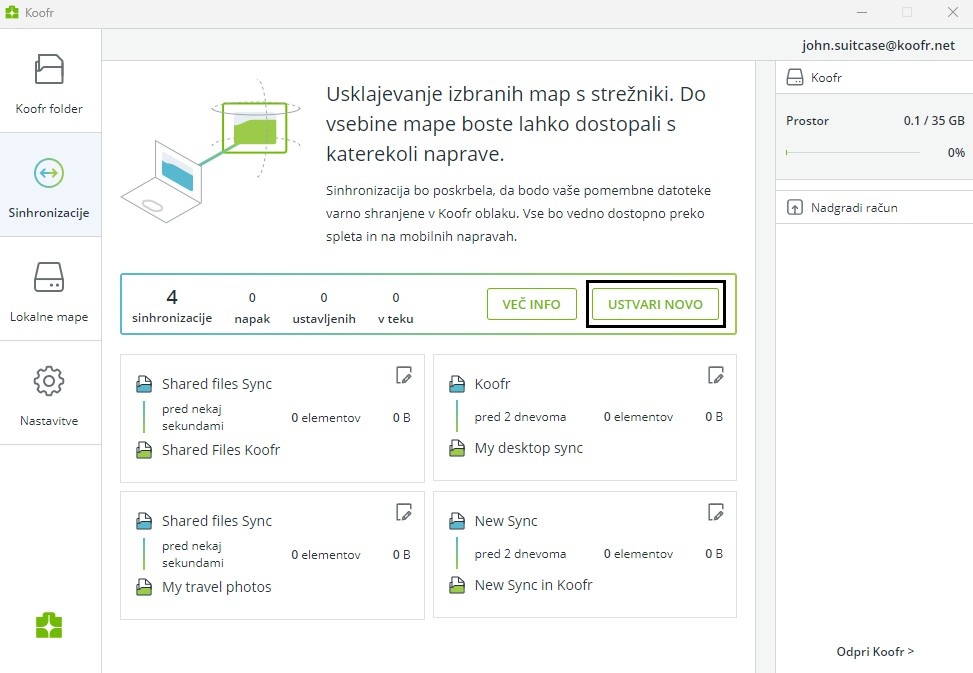Click green file icon beside My desktop sync

pyautogui.click(x=457, y=448)
